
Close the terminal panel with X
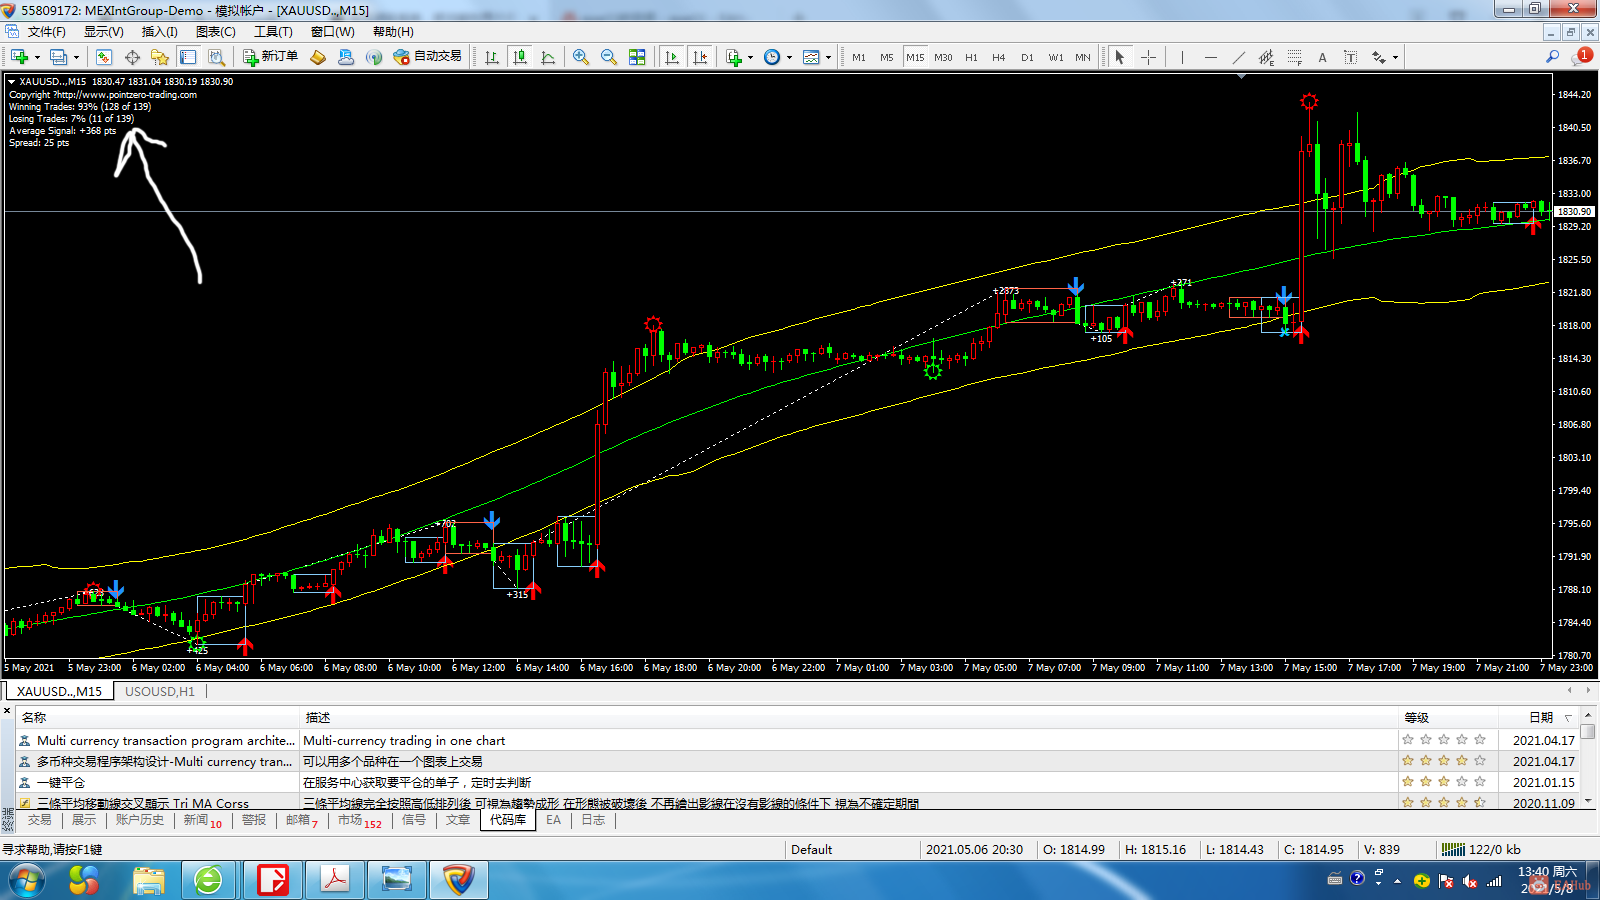(x=7, y=711)
